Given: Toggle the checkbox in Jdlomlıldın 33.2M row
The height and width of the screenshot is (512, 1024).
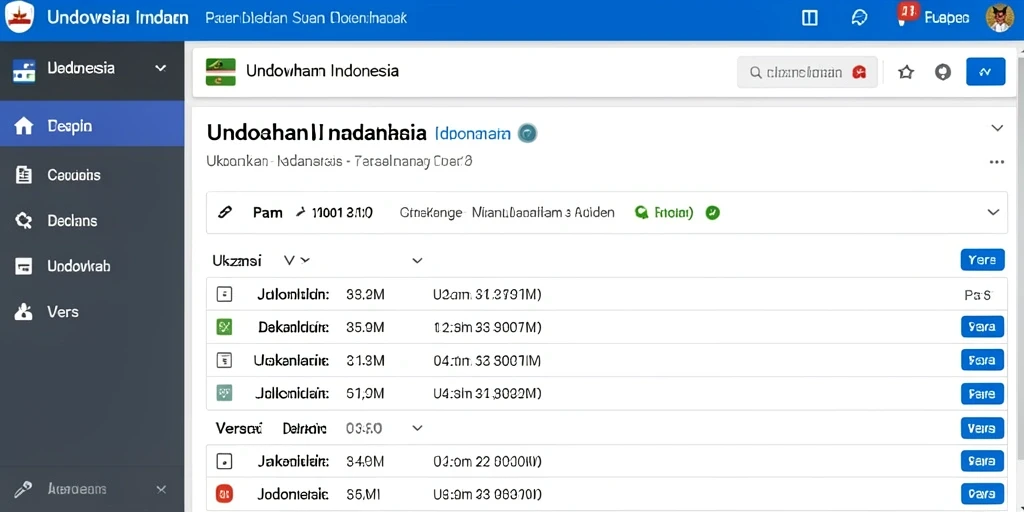Looking at the screenshot, I should [x=224, y=295].
